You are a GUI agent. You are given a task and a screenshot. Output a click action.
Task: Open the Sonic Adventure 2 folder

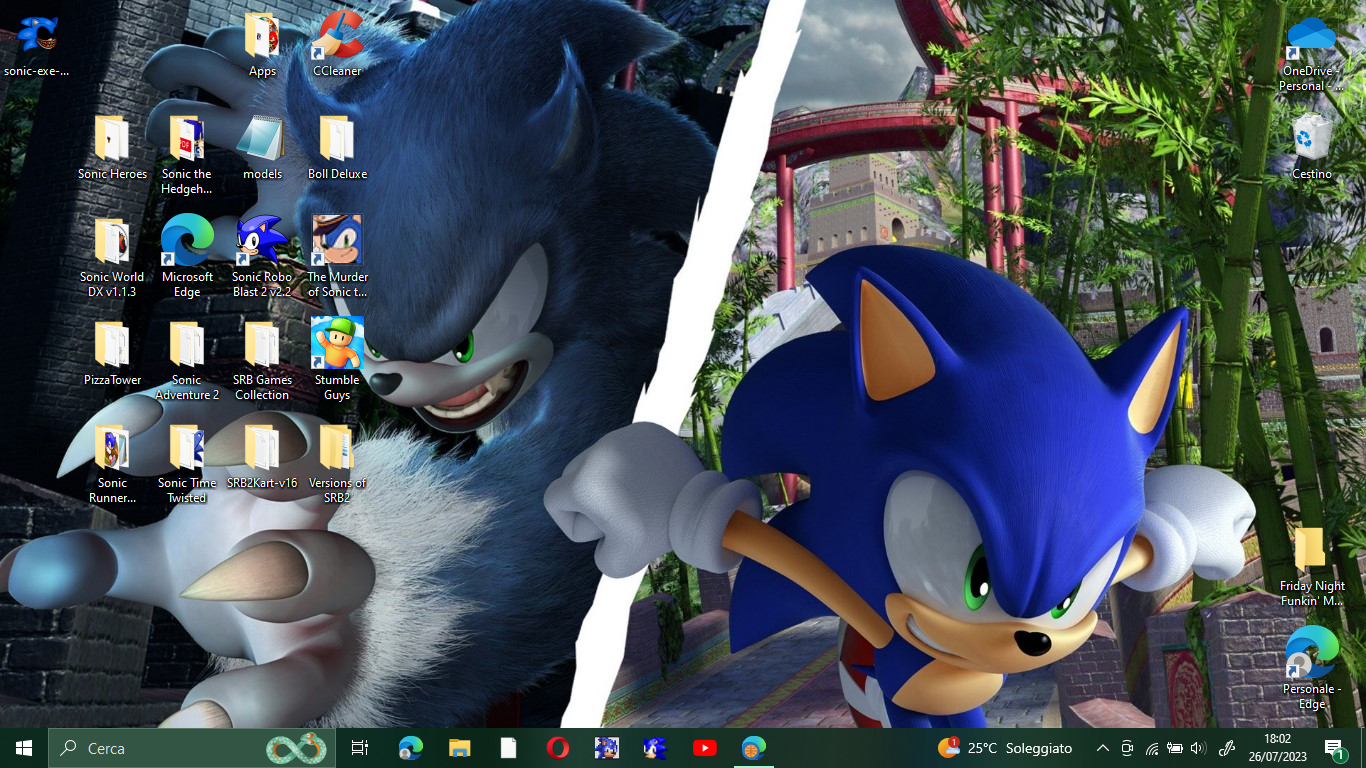point(187,361)
